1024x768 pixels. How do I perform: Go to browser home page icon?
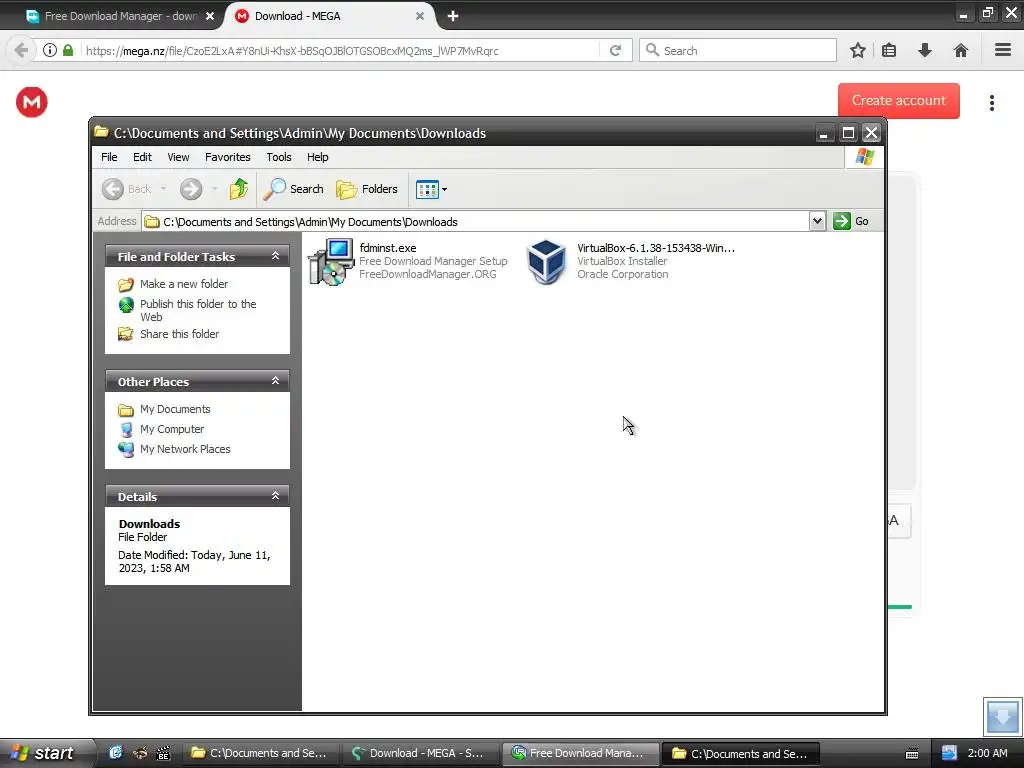pos(961,50)
